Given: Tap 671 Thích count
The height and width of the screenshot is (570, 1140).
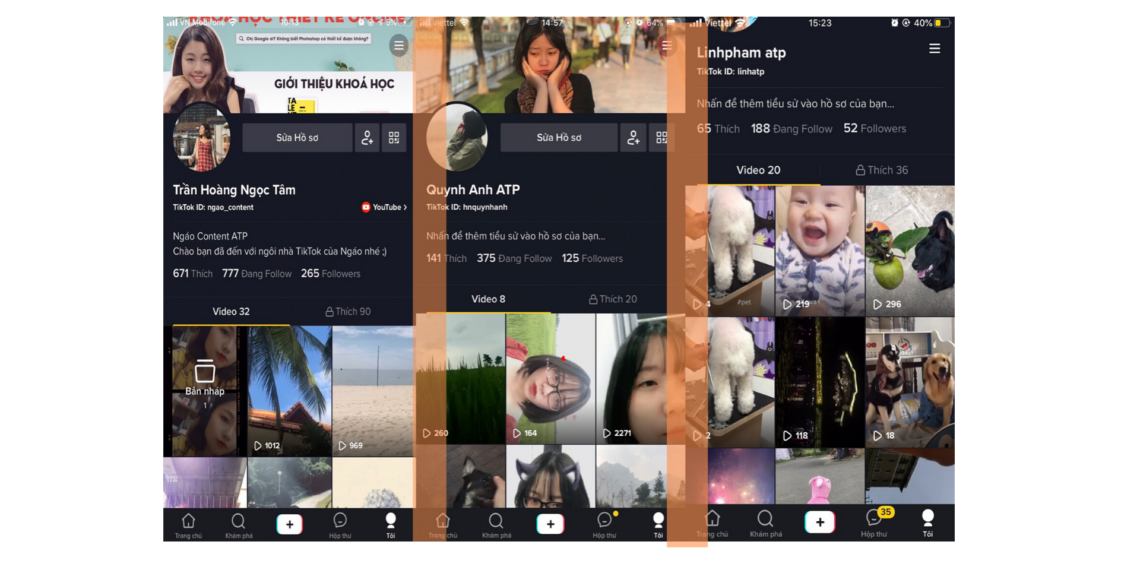Looking at the screenshot, I should click(193, 273).
